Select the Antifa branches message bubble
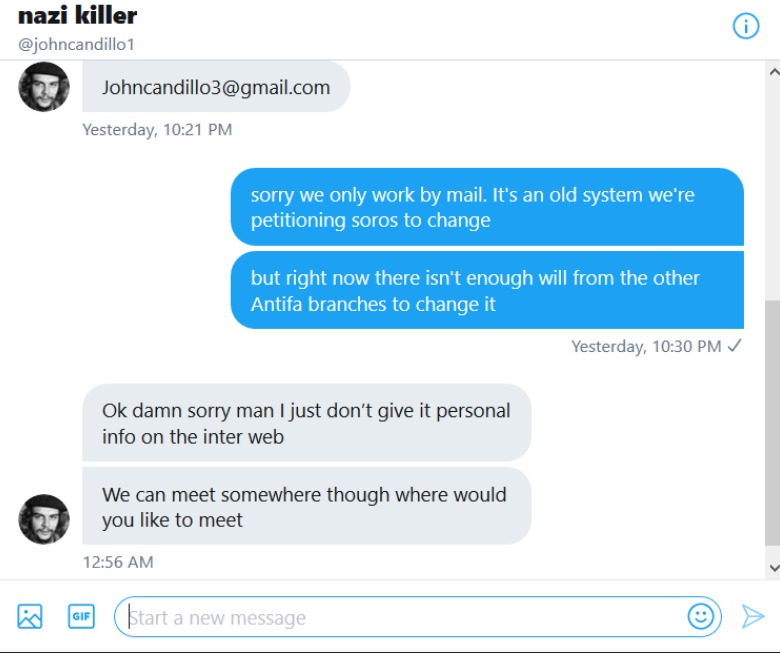The width and height of the screenshot is (780, 653). [x=487, y=290]
